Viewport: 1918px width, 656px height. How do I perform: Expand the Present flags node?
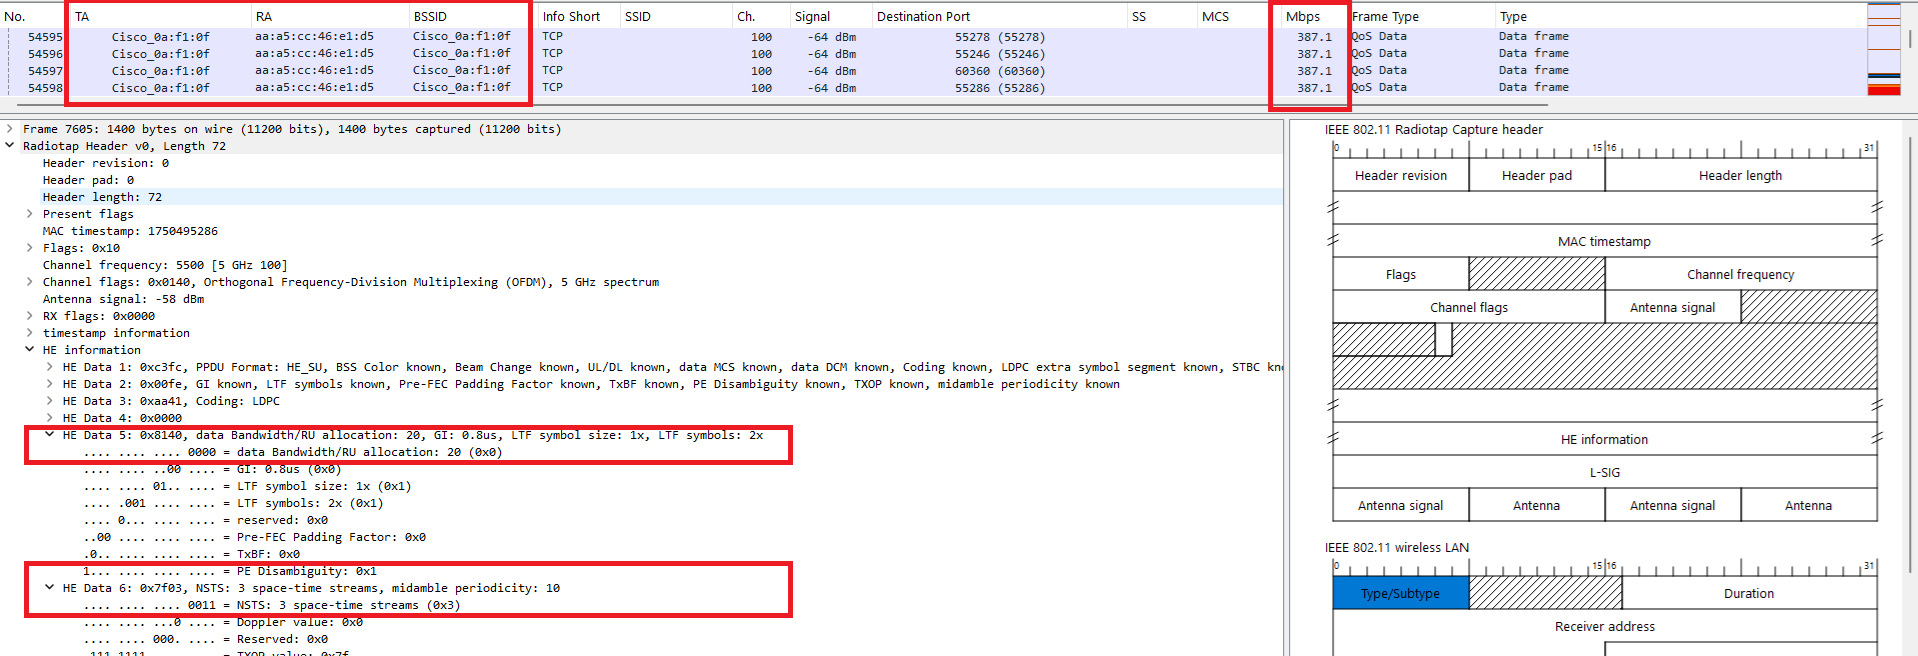click(x=30, y=214)
